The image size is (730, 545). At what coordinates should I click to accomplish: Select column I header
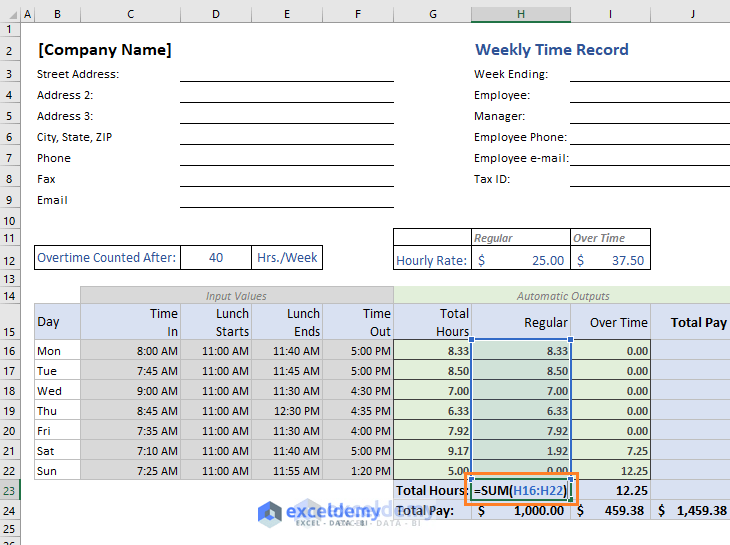coord(610,14)
